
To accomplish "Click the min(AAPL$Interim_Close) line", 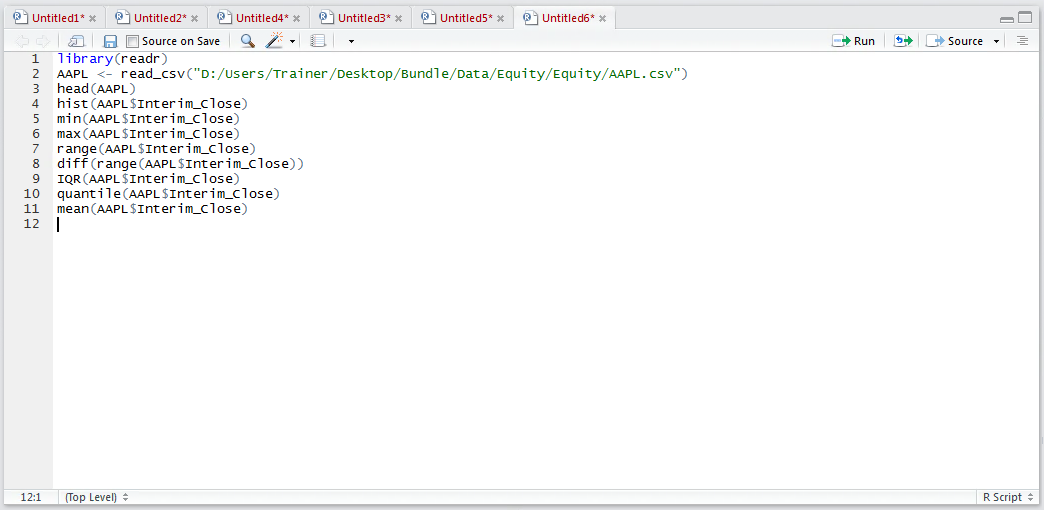I will tap(148, 119).
